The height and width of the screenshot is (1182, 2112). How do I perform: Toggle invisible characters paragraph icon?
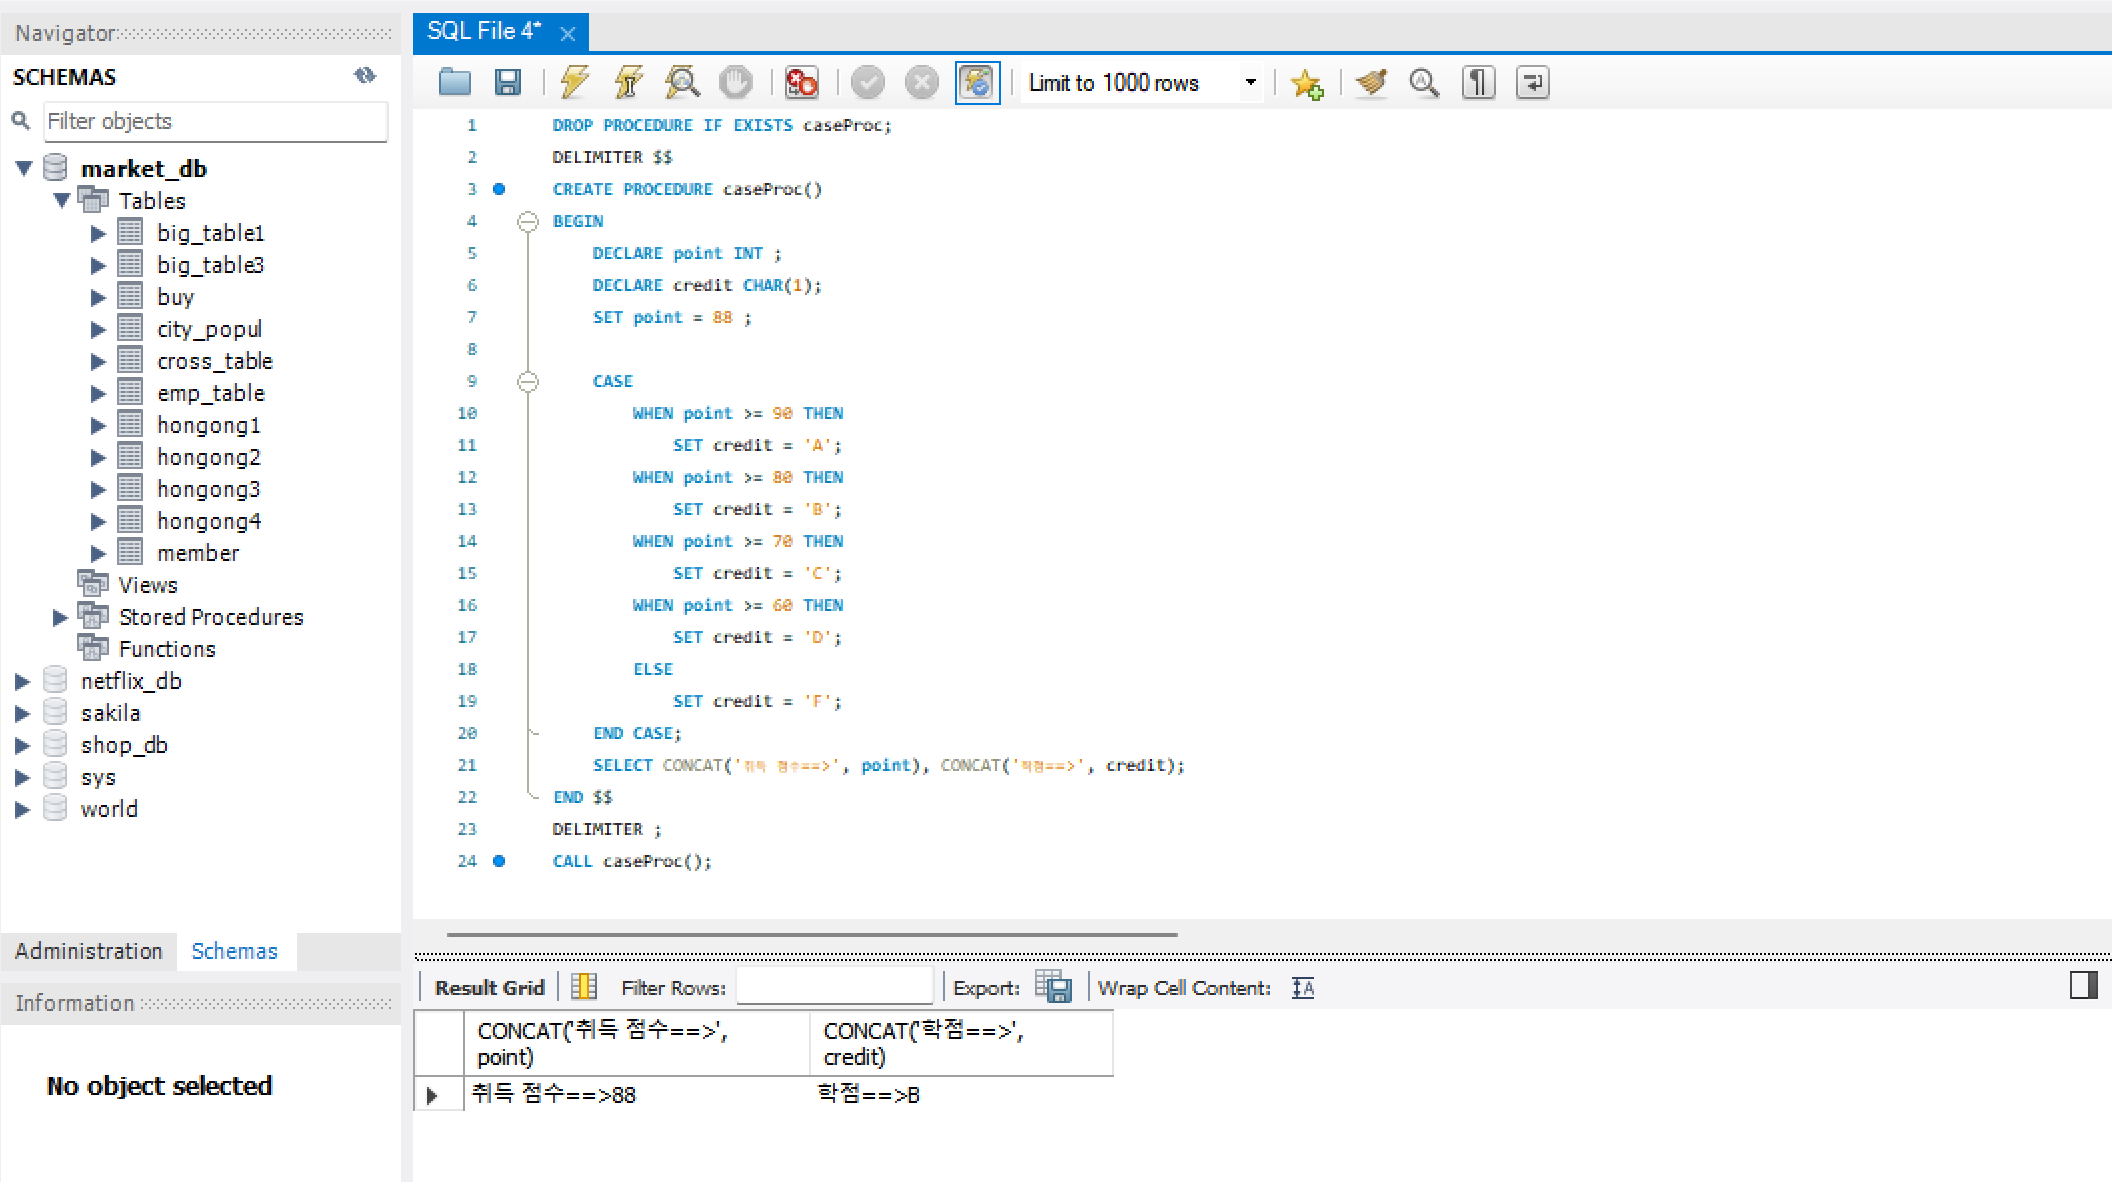point(1478,83)
